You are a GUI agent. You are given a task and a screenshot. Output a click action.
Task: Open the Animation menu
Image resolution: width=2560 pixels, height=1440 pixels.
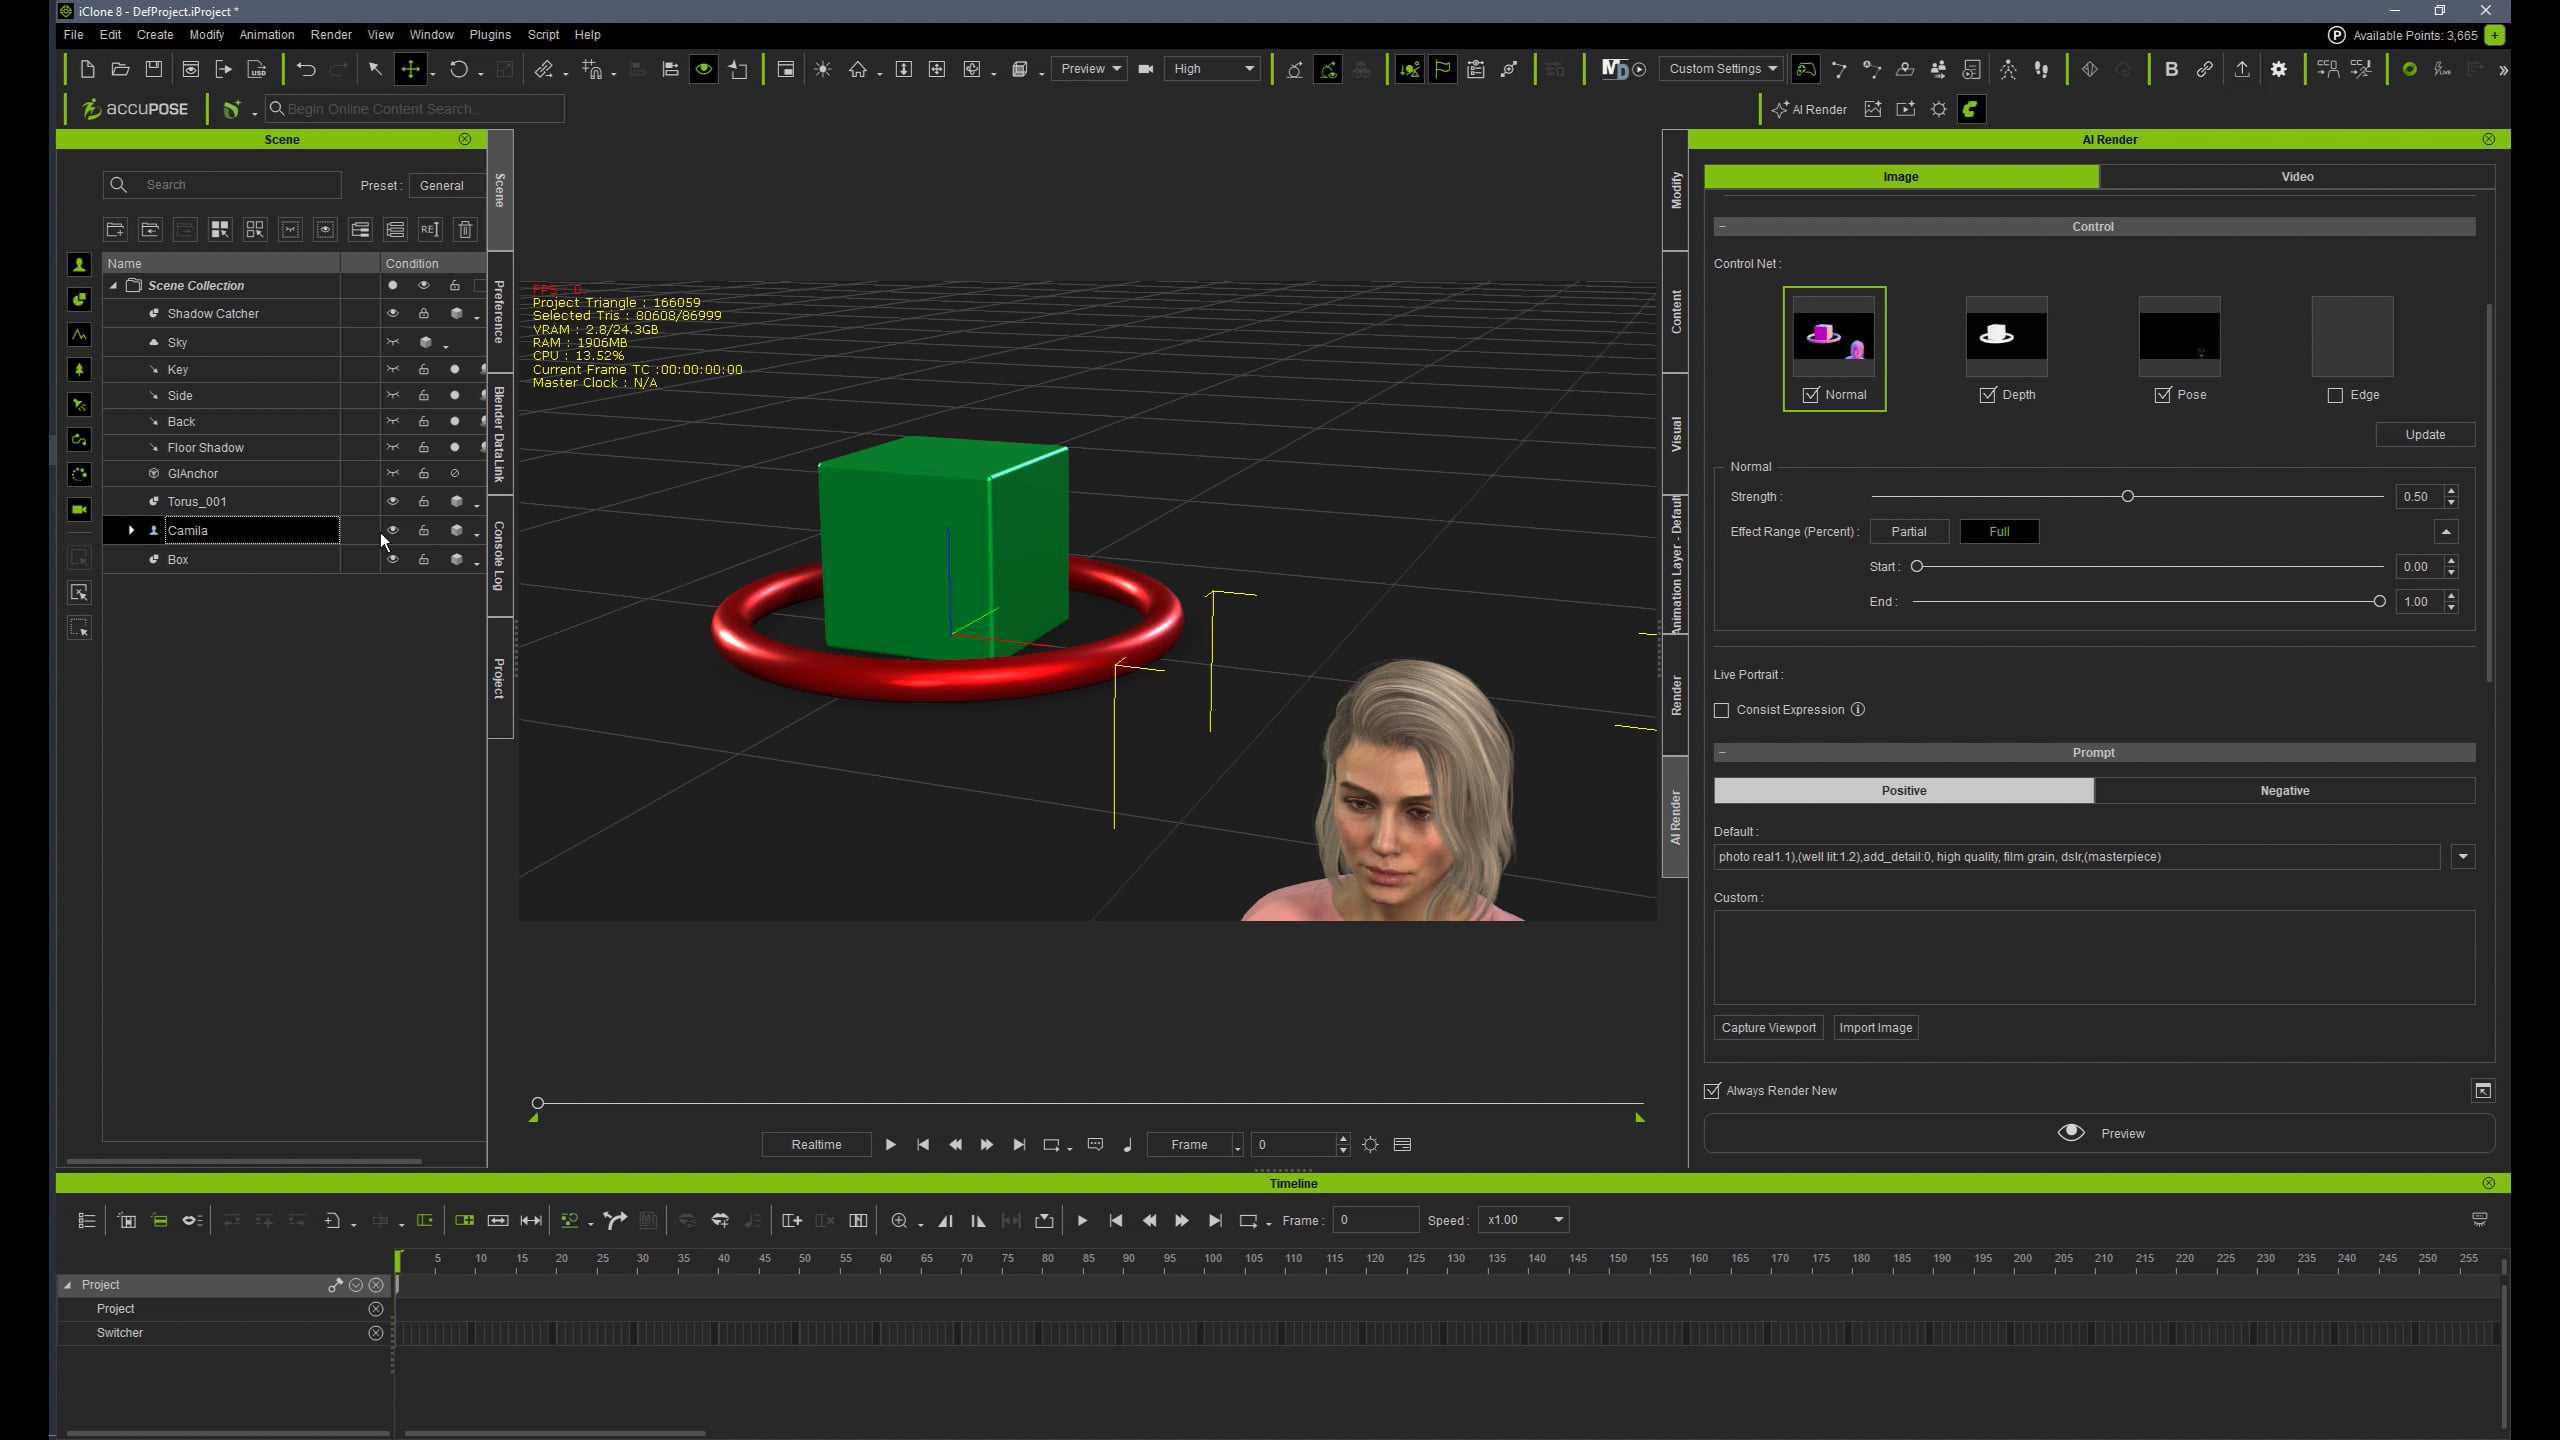(x=266, y=34)
